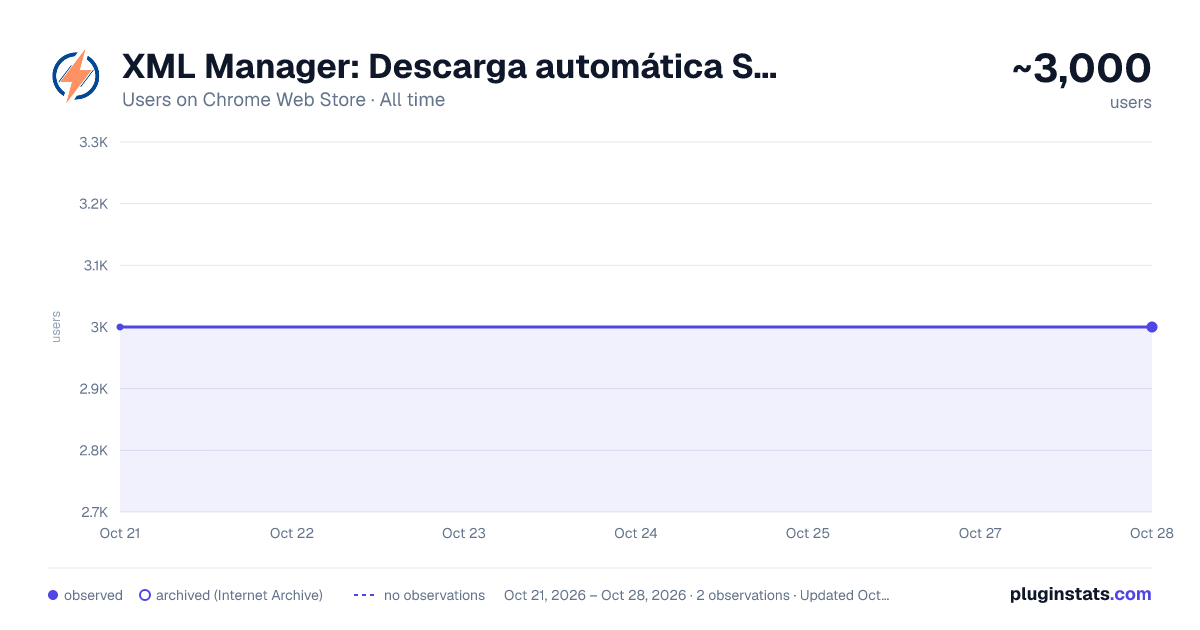This screenshot has width=1200, height=630.
Task: Click the 3.2K y-axis label
Action: click(x=93, y=204)
